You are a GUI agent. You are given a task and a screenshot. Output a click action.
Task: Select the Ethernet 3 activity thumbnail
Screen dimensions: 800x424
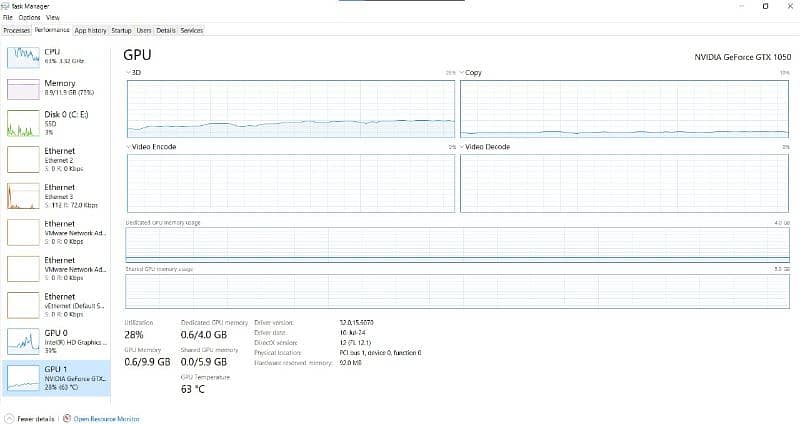[23, 195]
